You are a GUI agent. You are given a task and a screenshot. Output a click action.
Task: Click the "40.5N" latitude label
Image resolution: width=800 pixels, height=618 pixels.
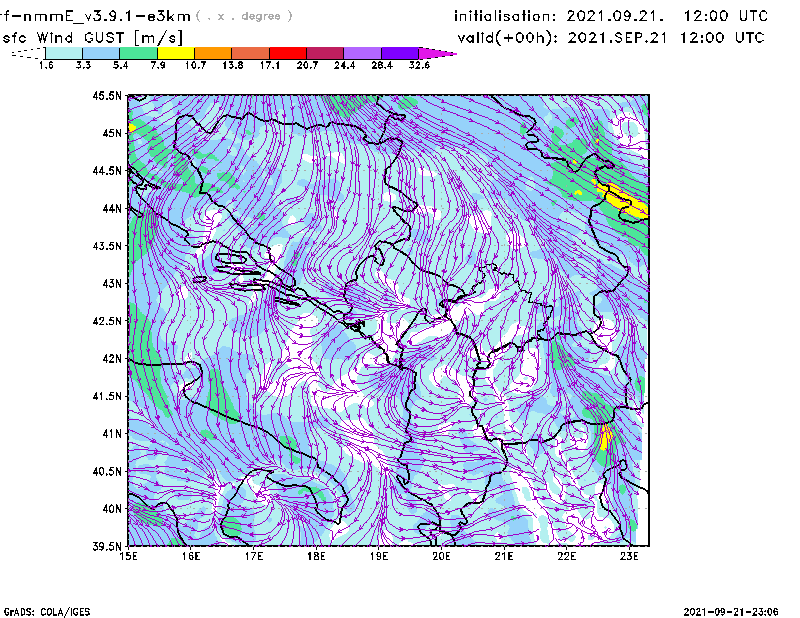(108, 471)
